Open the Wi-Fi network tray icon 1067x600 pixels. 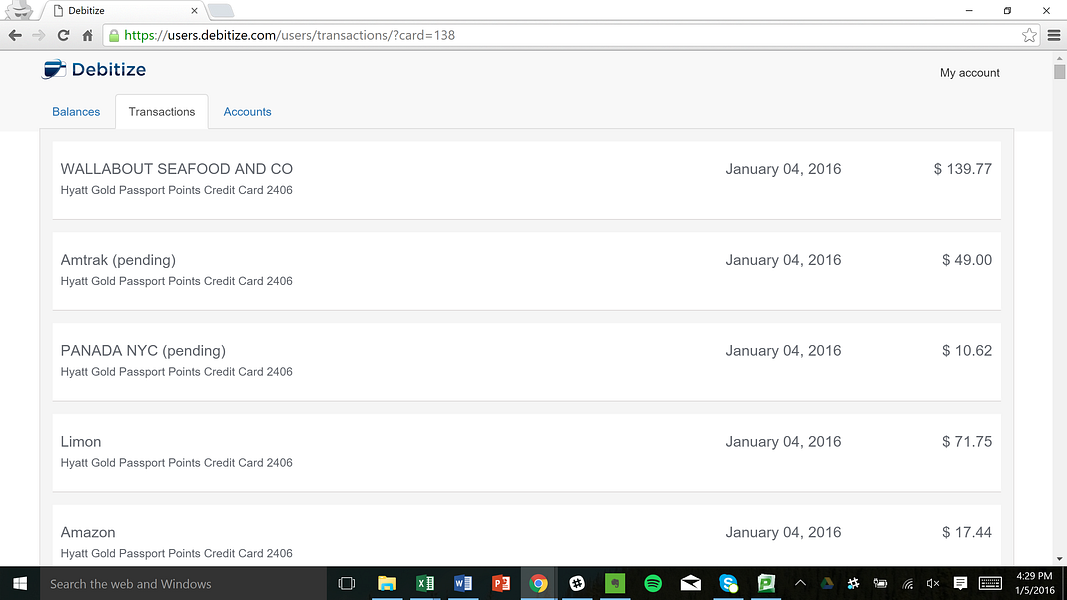(907, 584)
